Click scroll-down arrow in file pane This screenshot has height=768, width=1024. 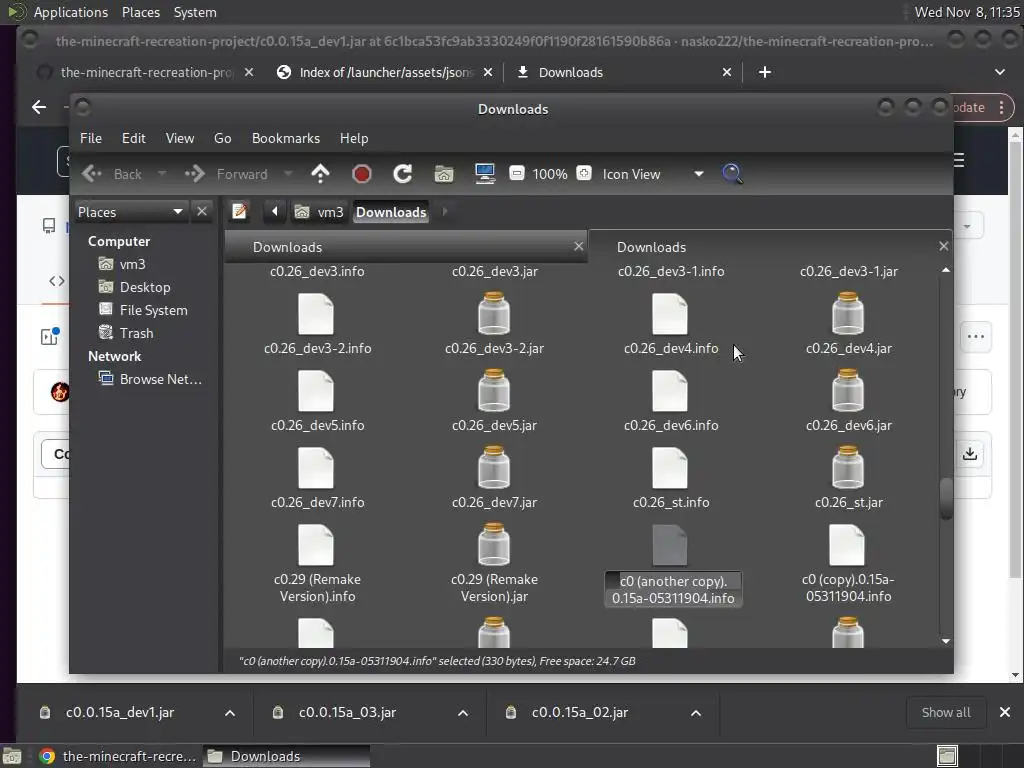click(x=946, y=641)
